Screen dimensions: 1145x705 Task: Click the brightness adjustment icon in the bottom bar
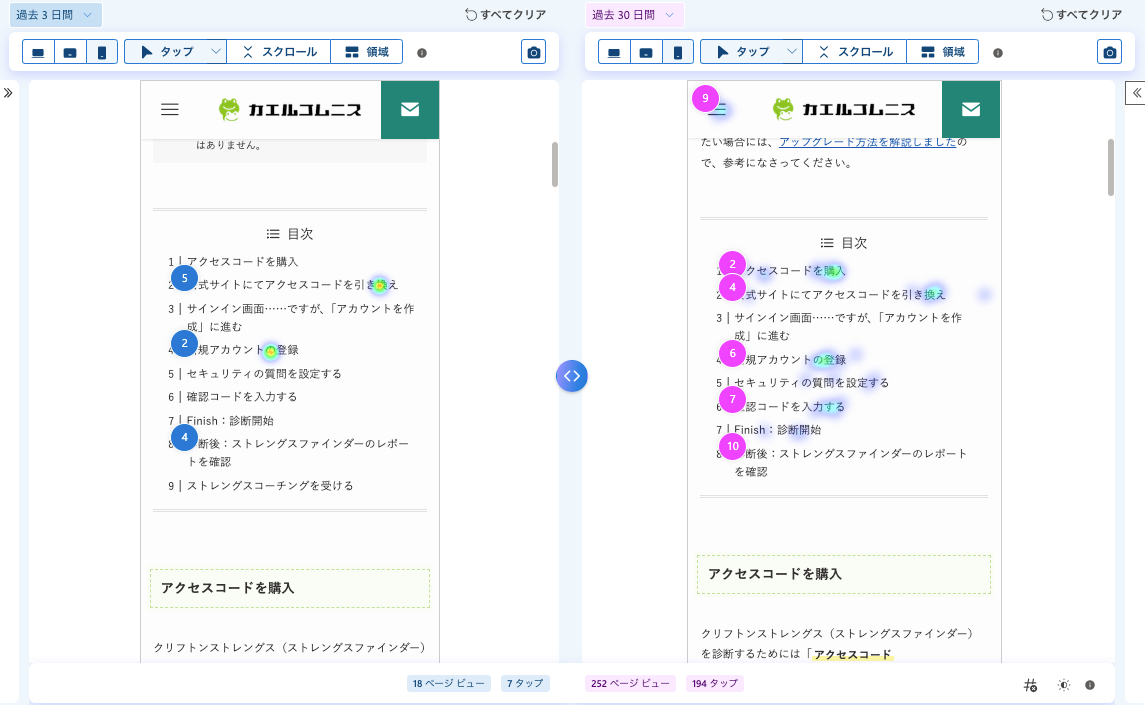1063,684
